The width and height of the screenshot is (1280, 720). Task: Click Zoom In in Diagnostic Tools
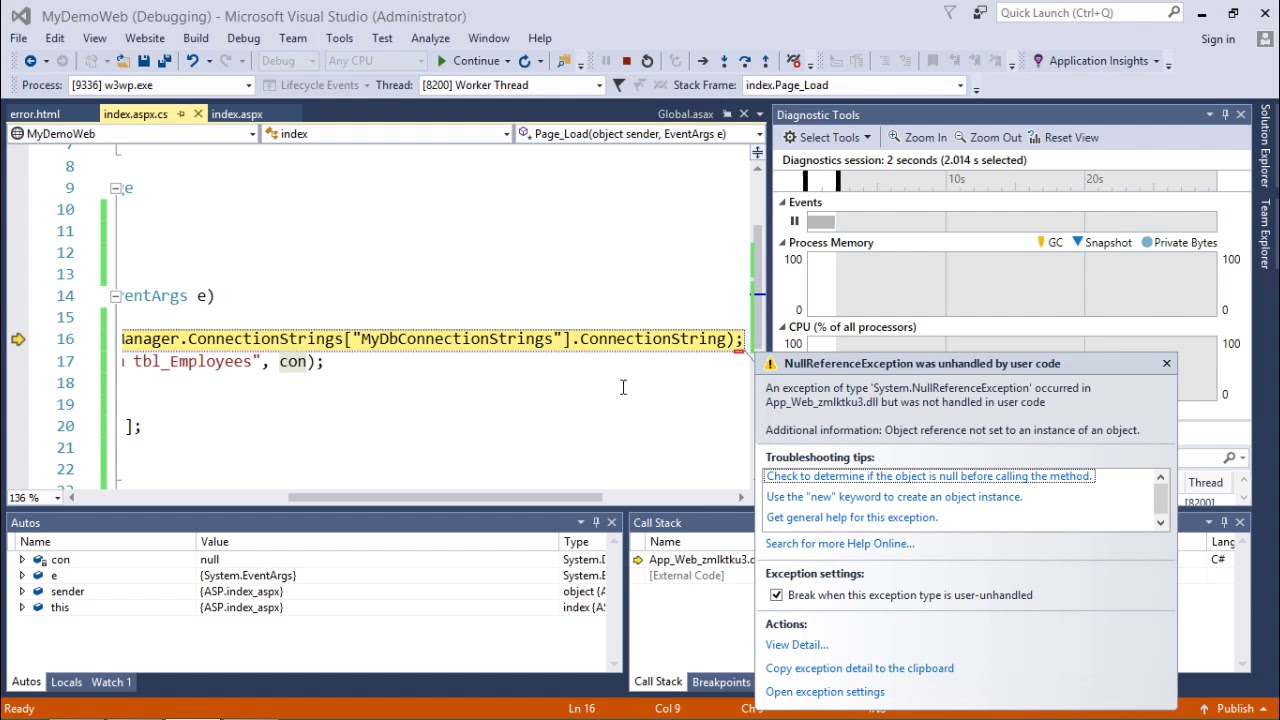916,137
